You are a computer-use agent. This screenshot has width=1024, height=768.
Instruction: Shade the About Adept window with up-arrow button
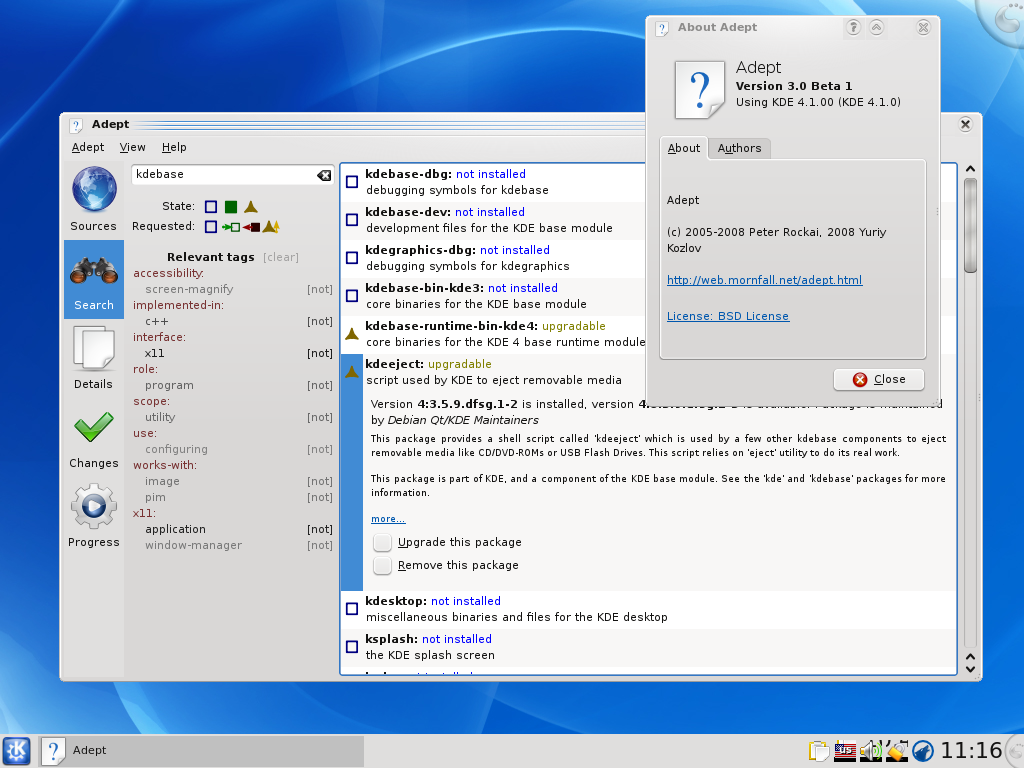876,27
